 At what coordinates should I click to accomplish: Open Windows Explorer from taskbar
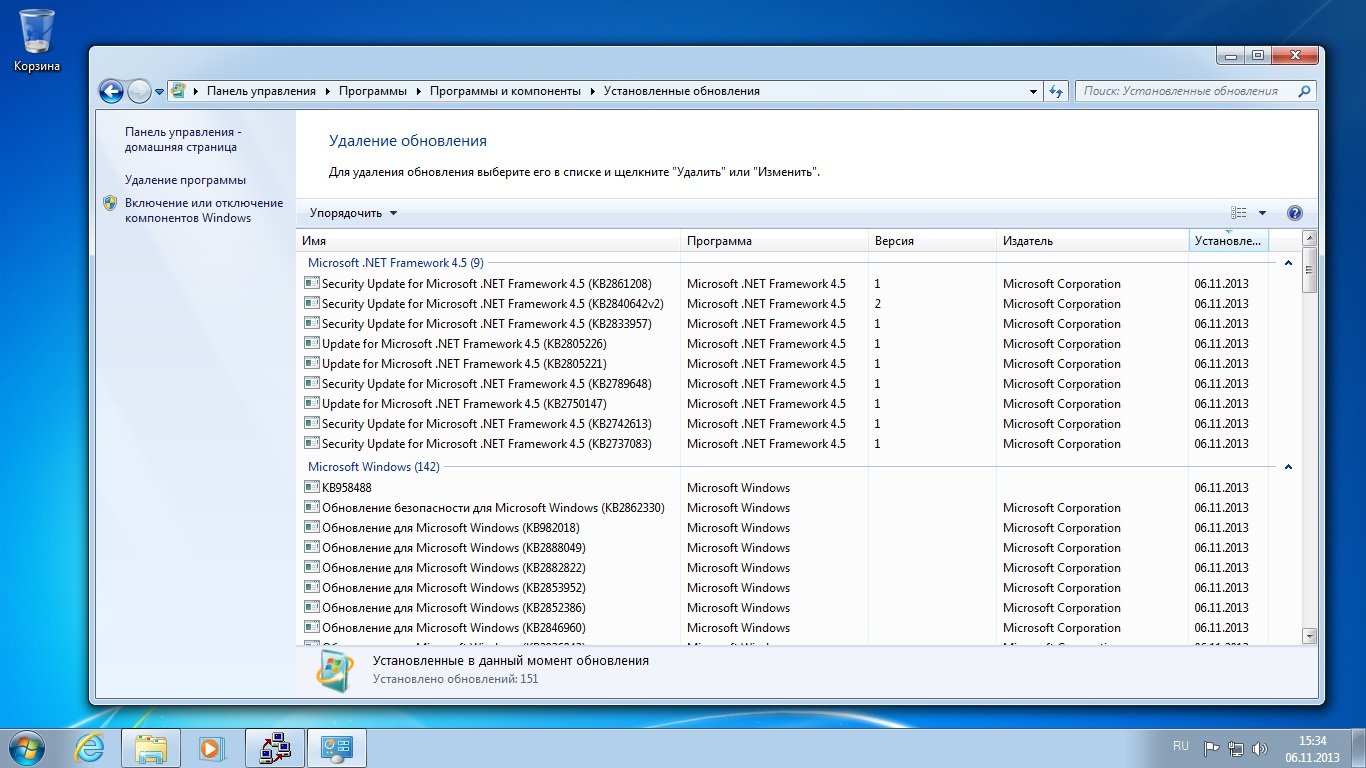coord(151,747)
